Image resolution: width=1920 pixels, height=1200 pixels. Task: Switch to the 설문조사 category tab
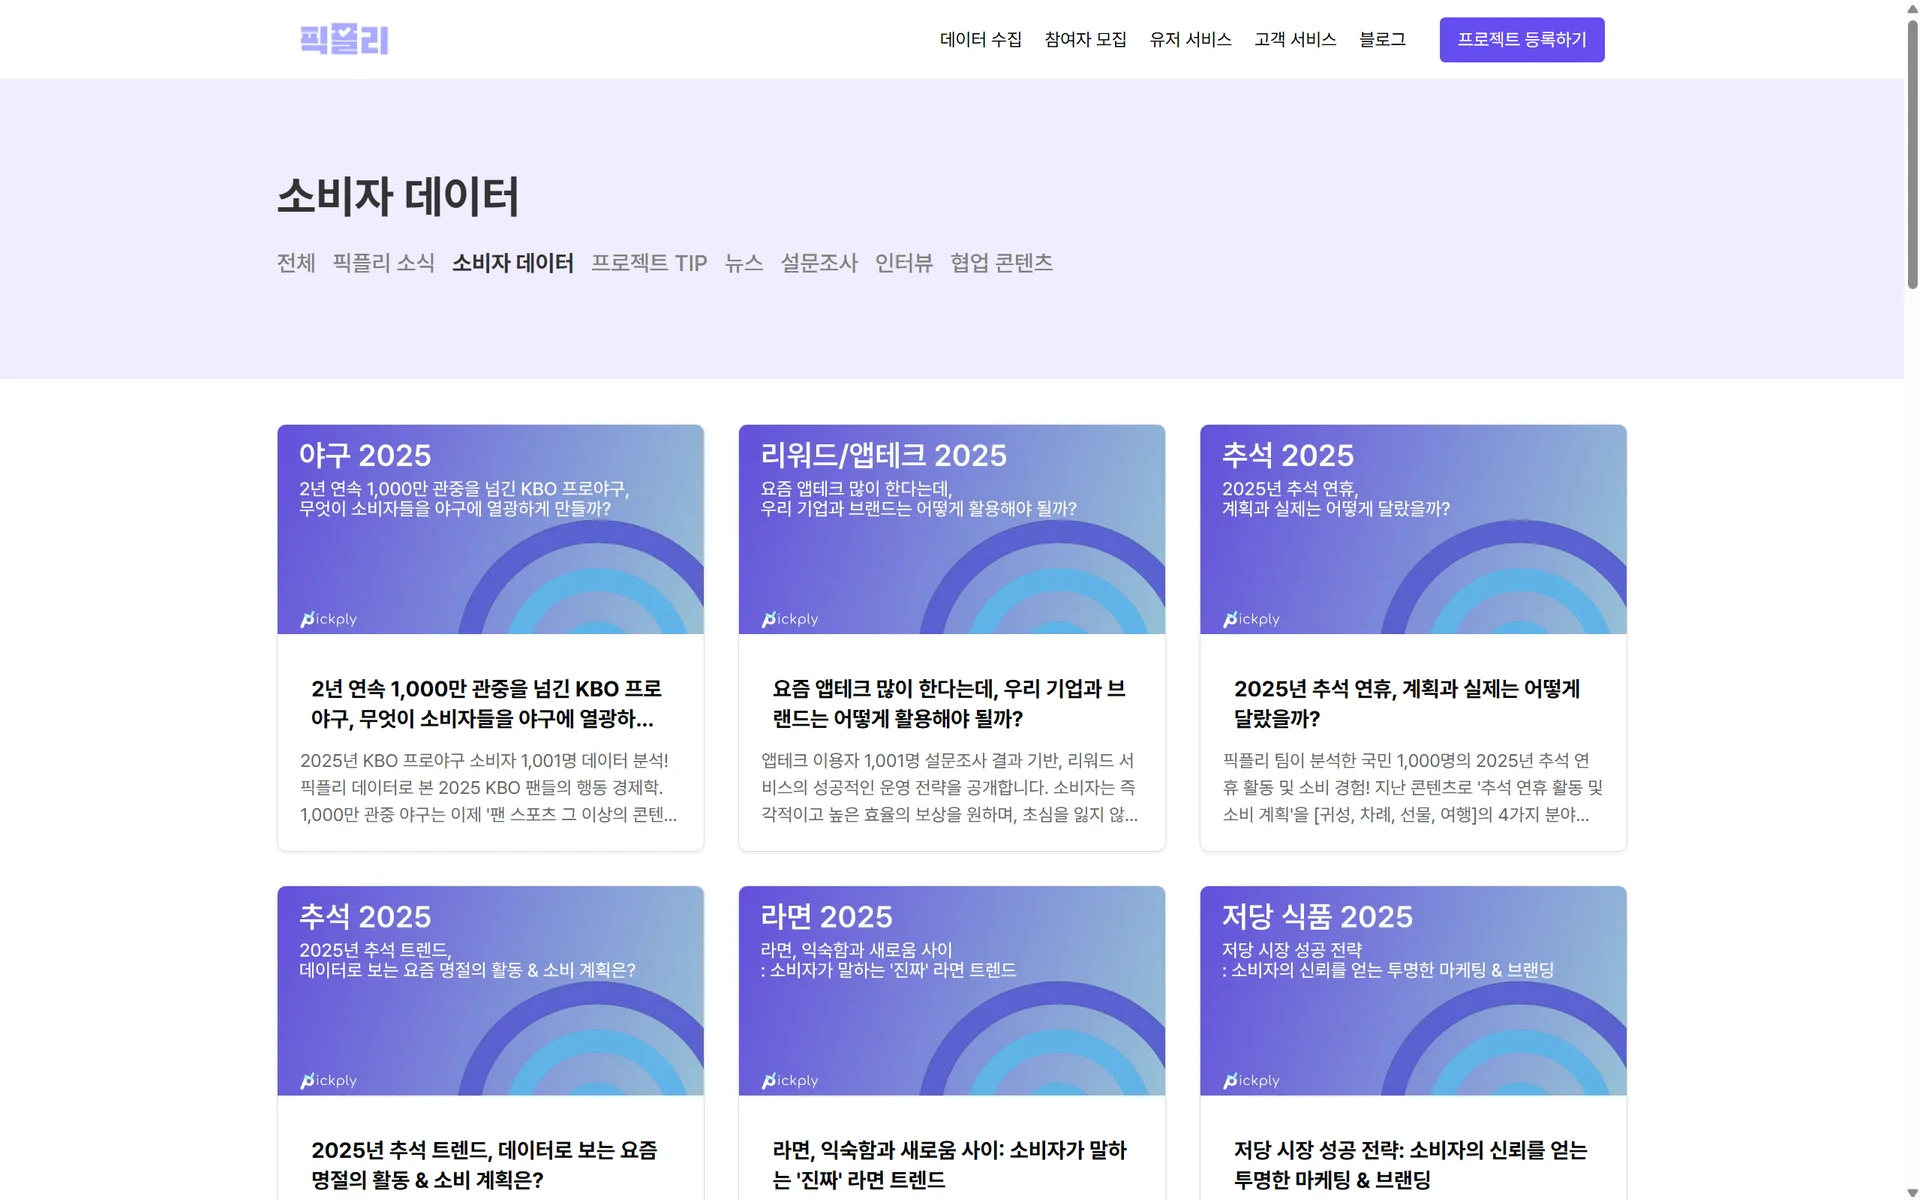pyautogui.click(x=819, y=262)
